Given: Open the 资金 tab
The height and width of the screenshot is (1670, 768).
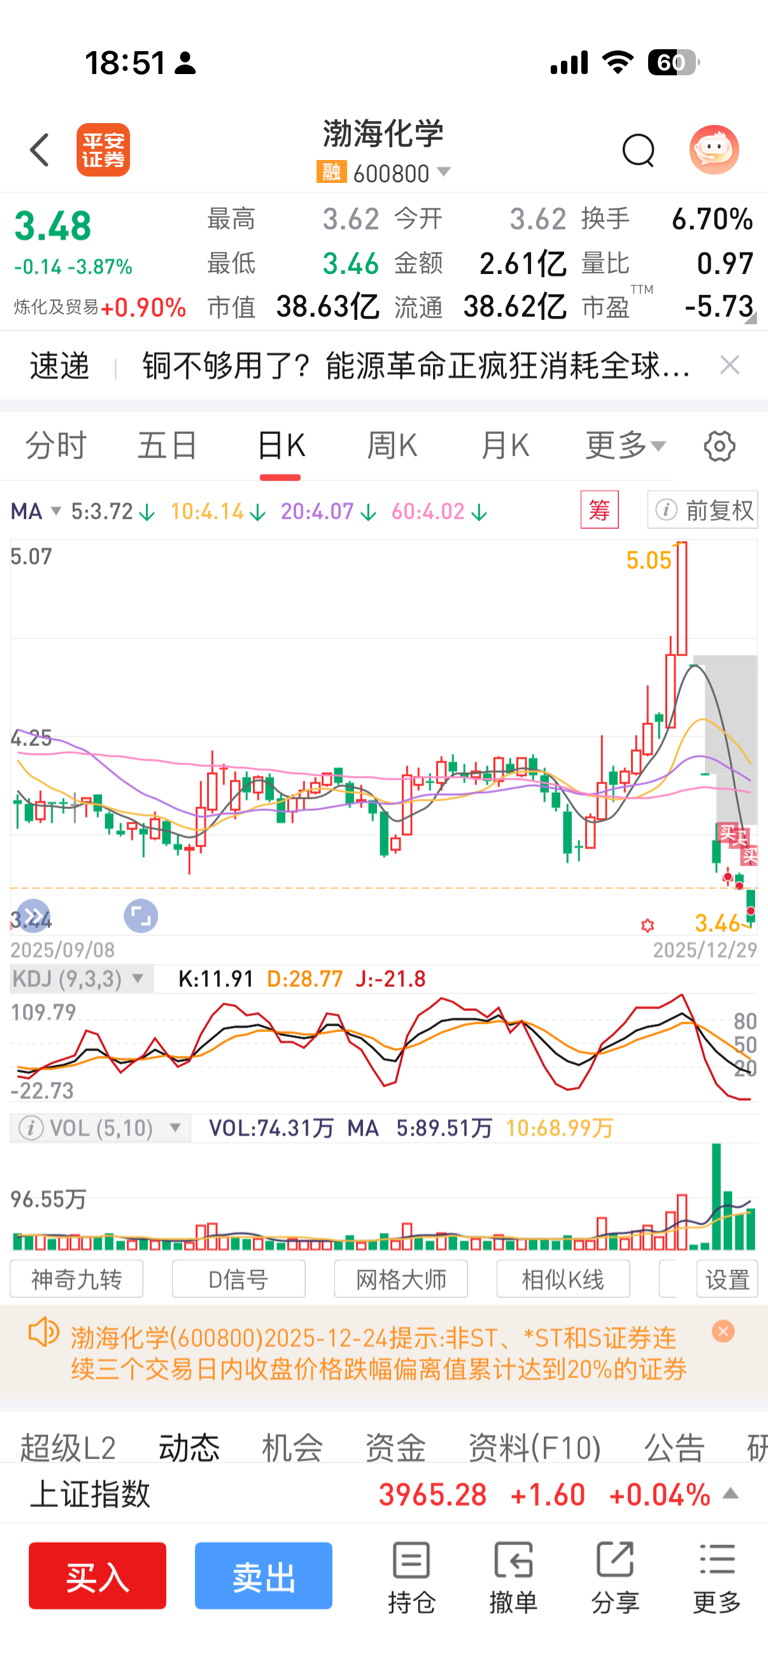Looking at the screenshot, I should [x=395, y=1446].
